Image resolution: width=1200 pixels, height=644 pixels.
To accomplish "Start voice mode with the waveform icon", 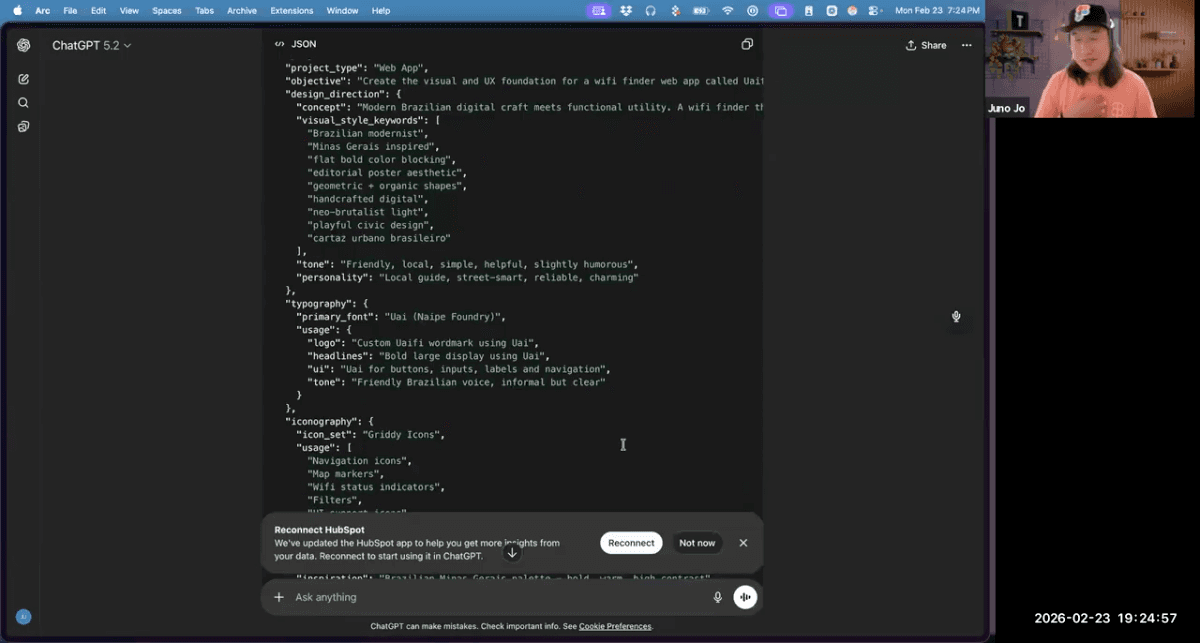I will [744, 597].
